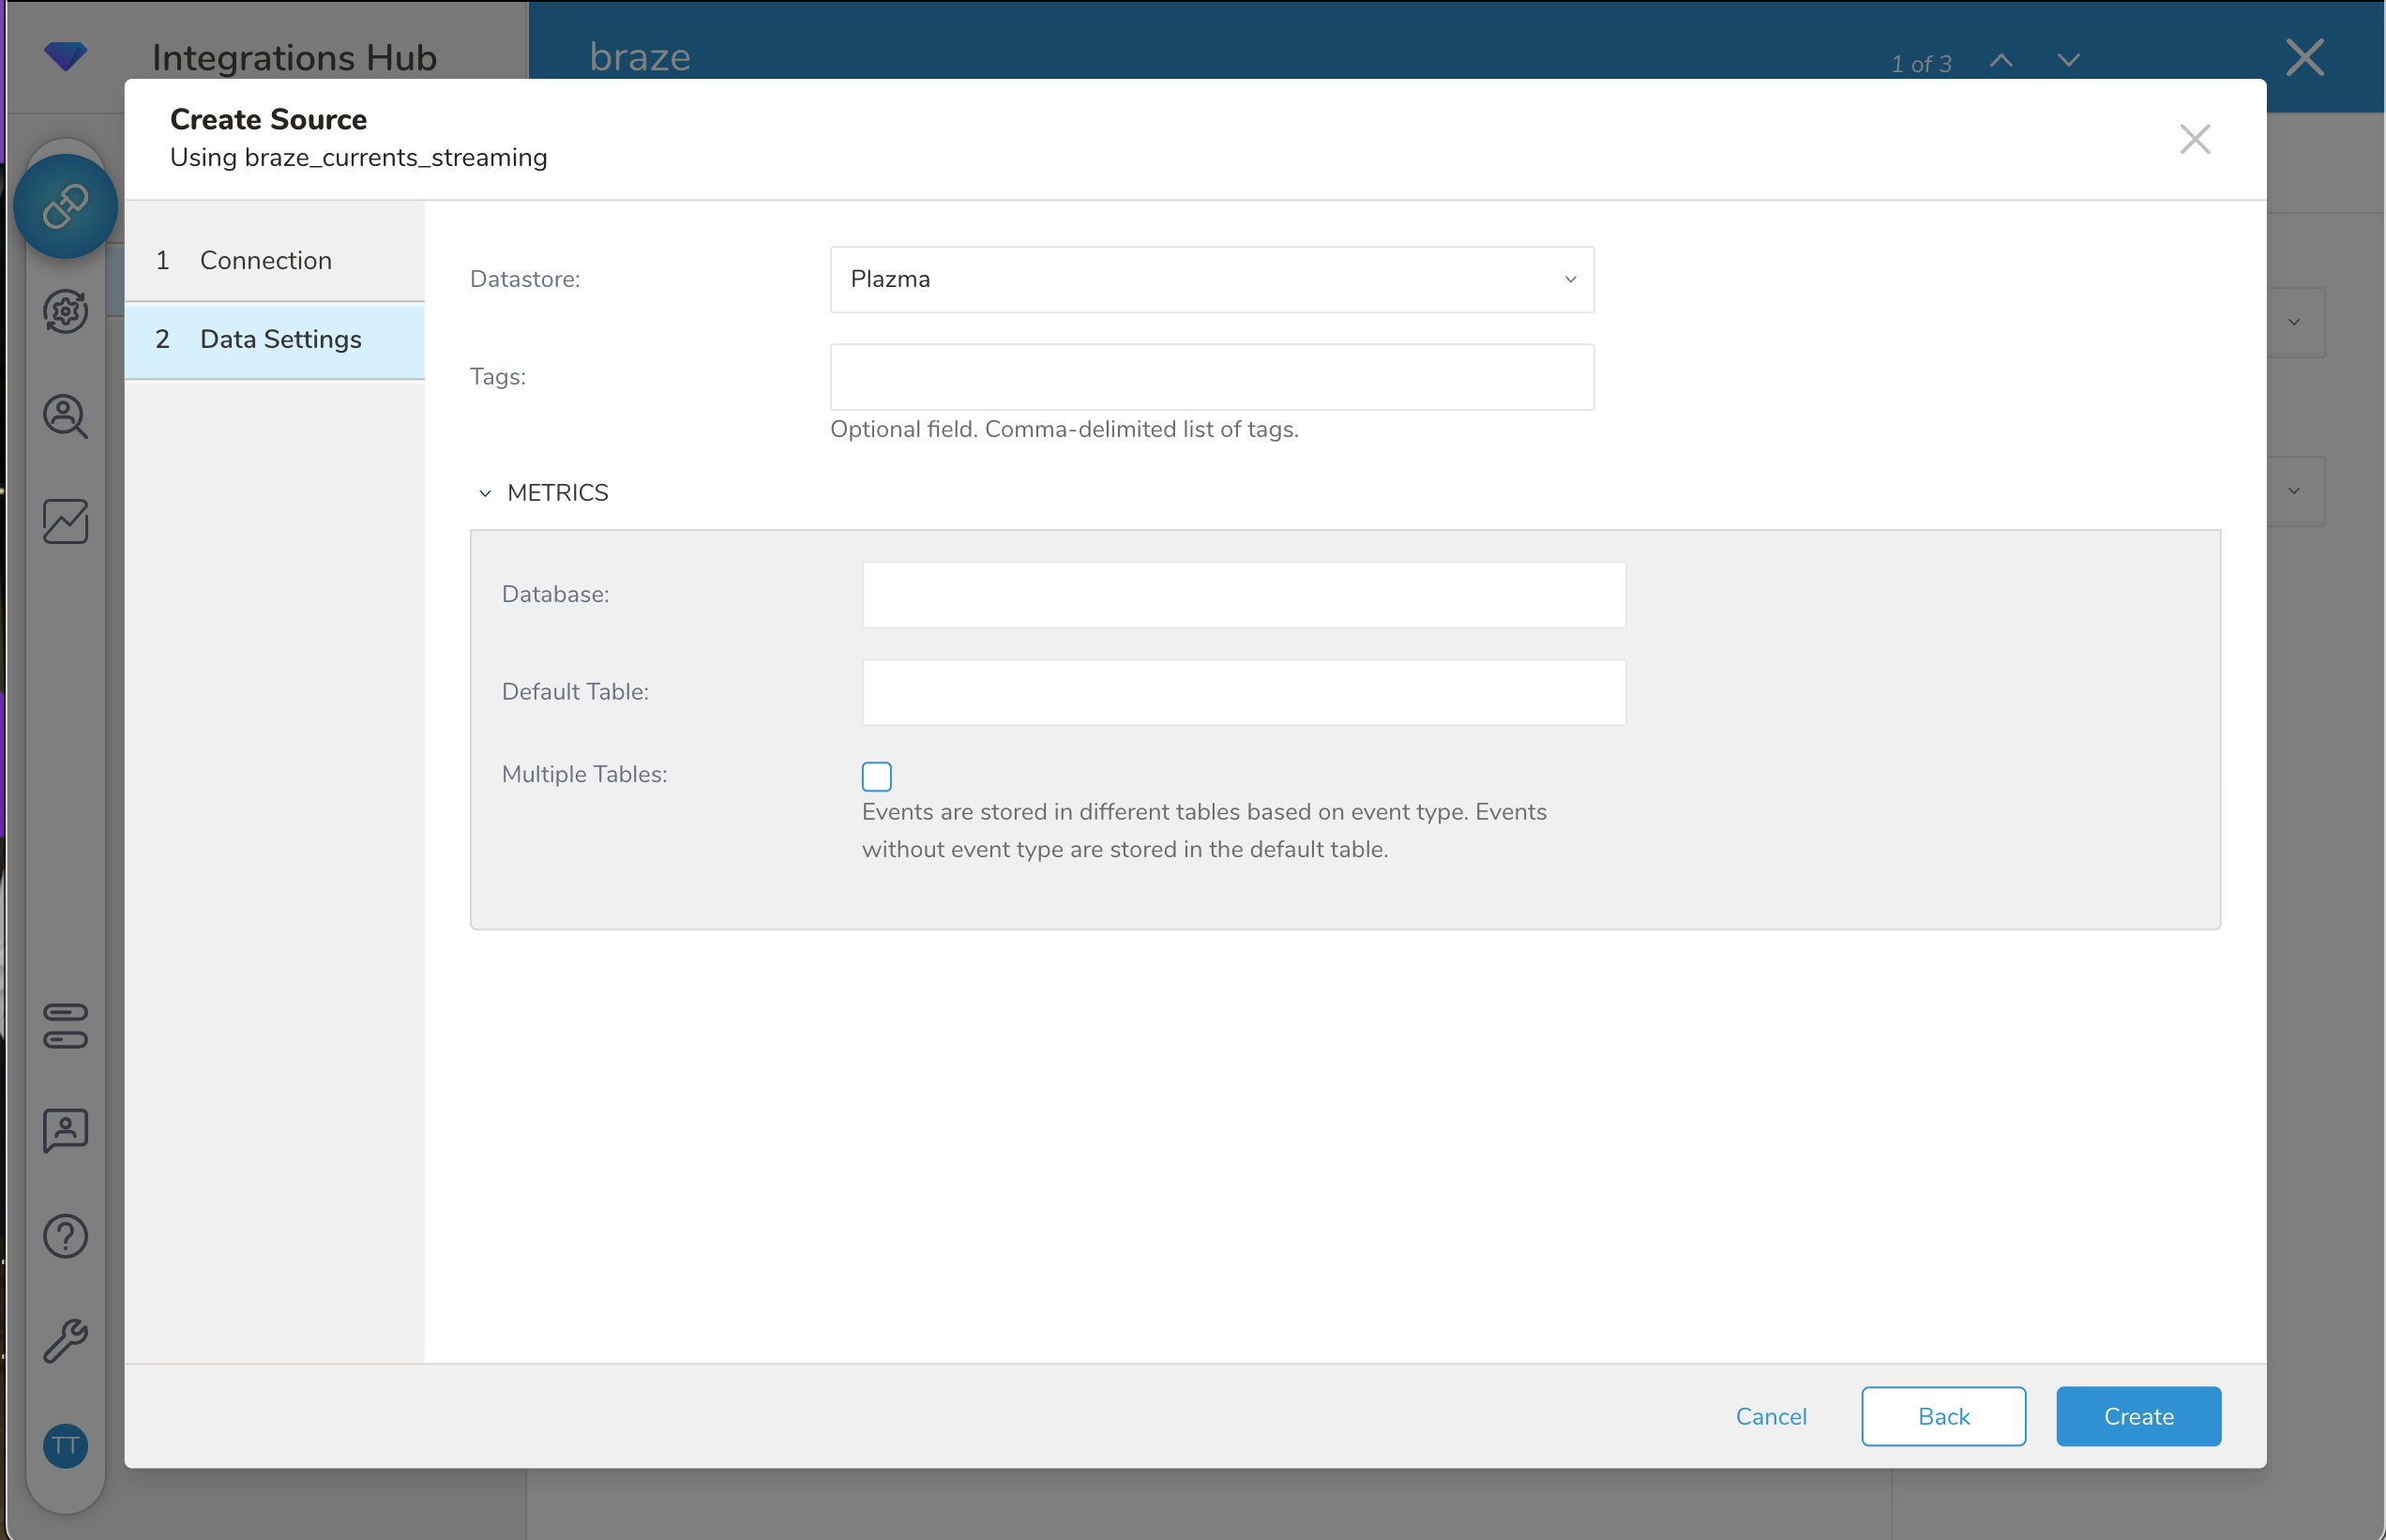
Task: Open the user contact card icon
Action: 65,1131
